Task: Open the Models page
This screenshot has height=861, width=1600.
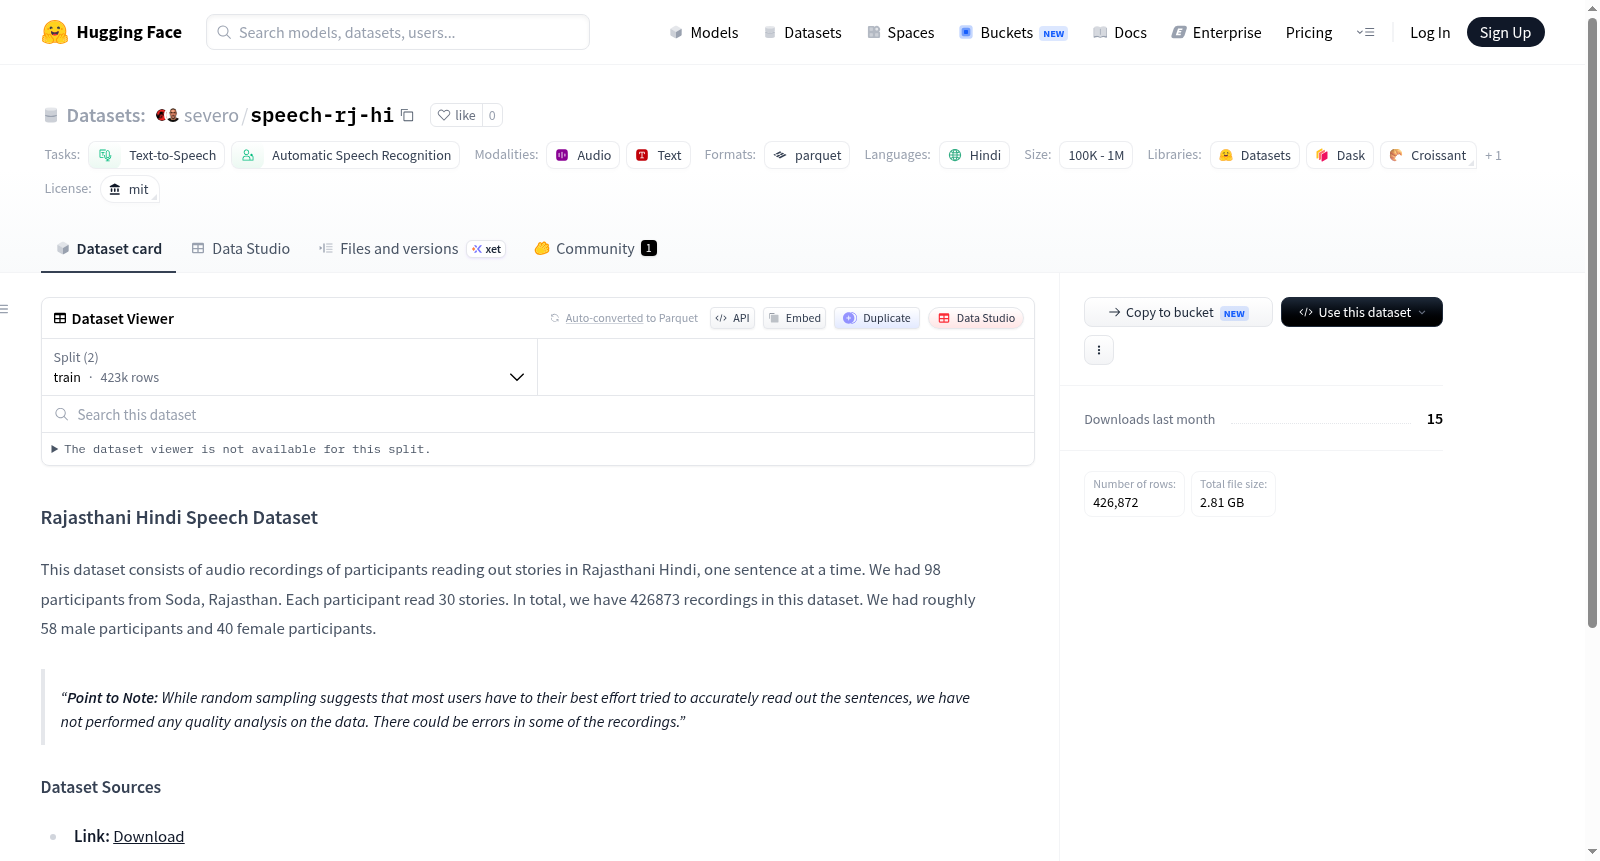Action: tap(704, 32)
